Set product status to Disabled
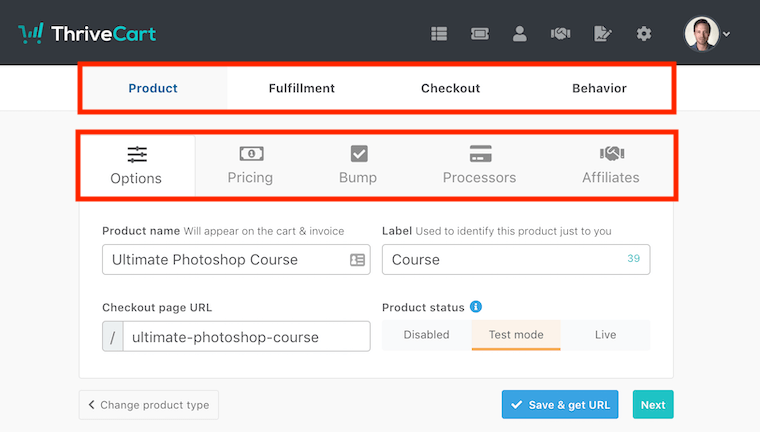 tap(427, 335)
